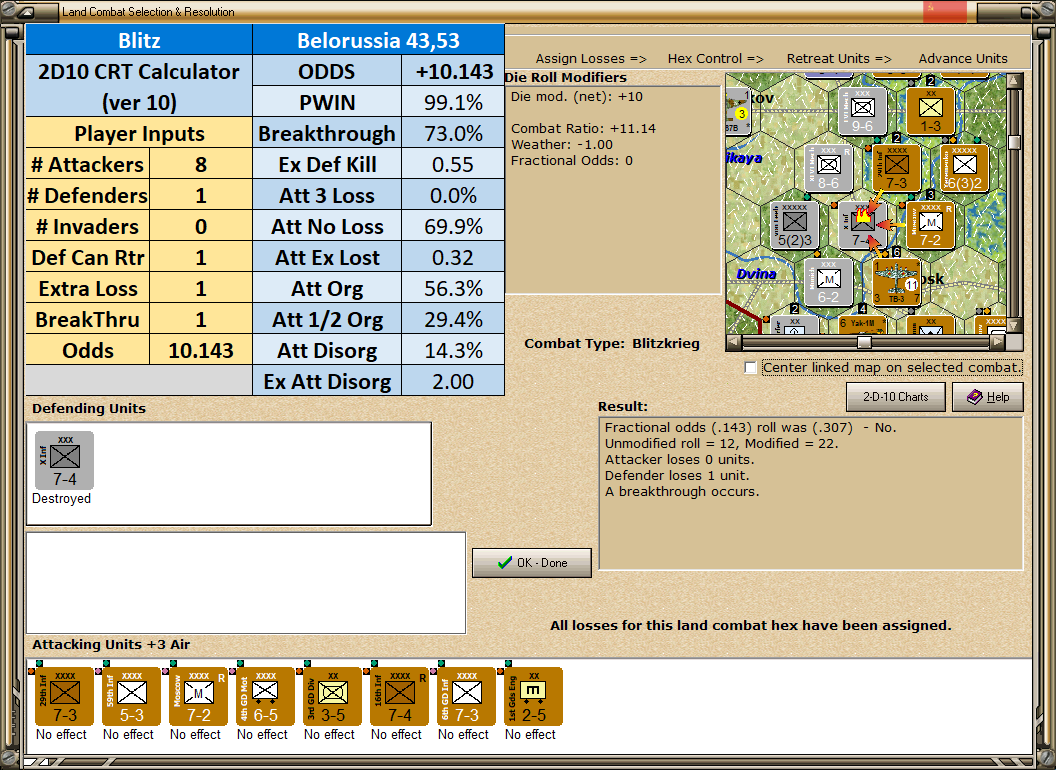Image resolution: width=1056 pixels, height=770 pixels.
Task: Grab the map vertical scrollbar thumb
Action: [1014, 142]
